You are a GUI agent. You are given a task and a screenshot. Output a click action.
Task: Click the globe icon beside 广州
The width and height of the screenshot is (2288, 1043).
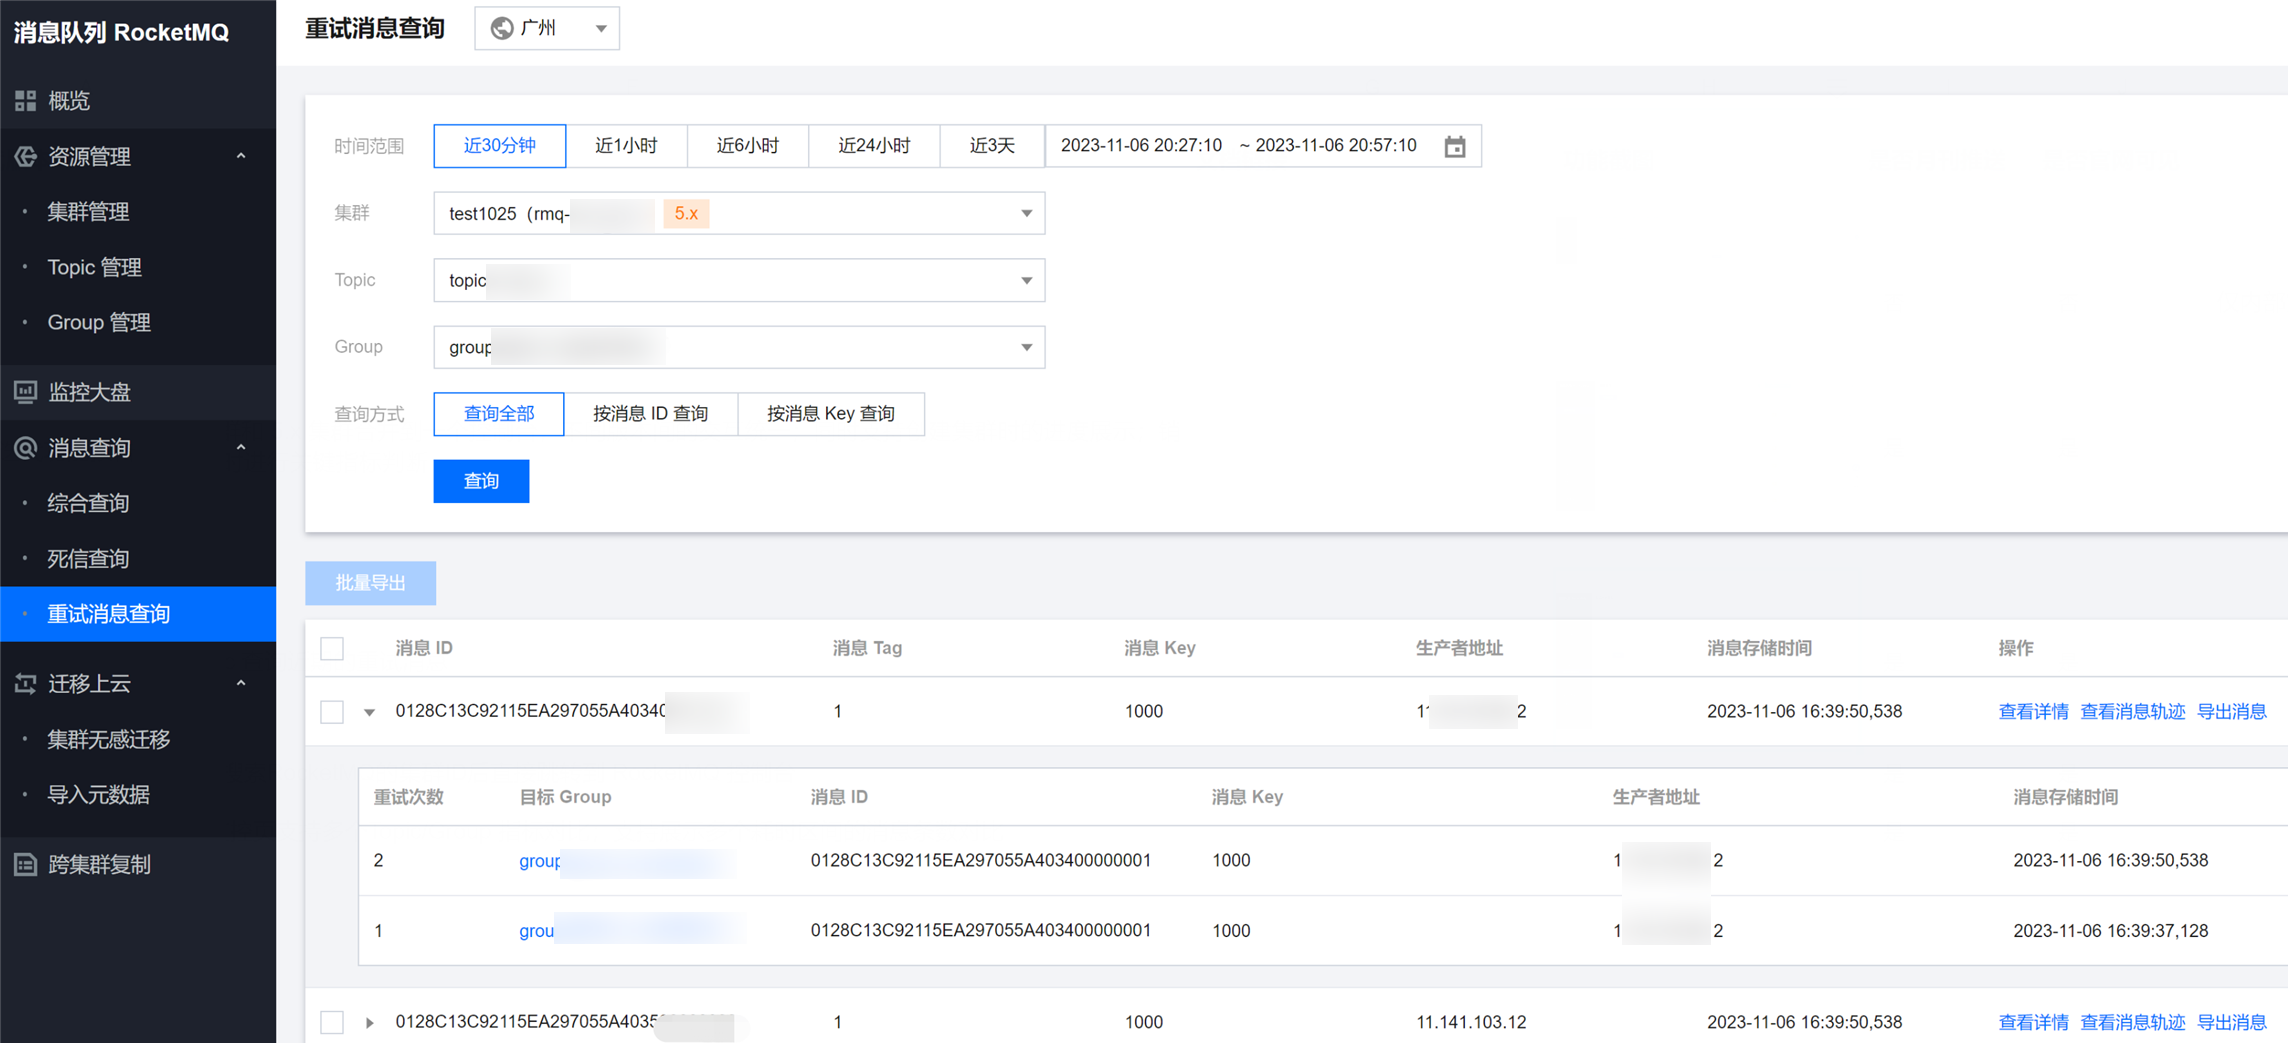502,28
